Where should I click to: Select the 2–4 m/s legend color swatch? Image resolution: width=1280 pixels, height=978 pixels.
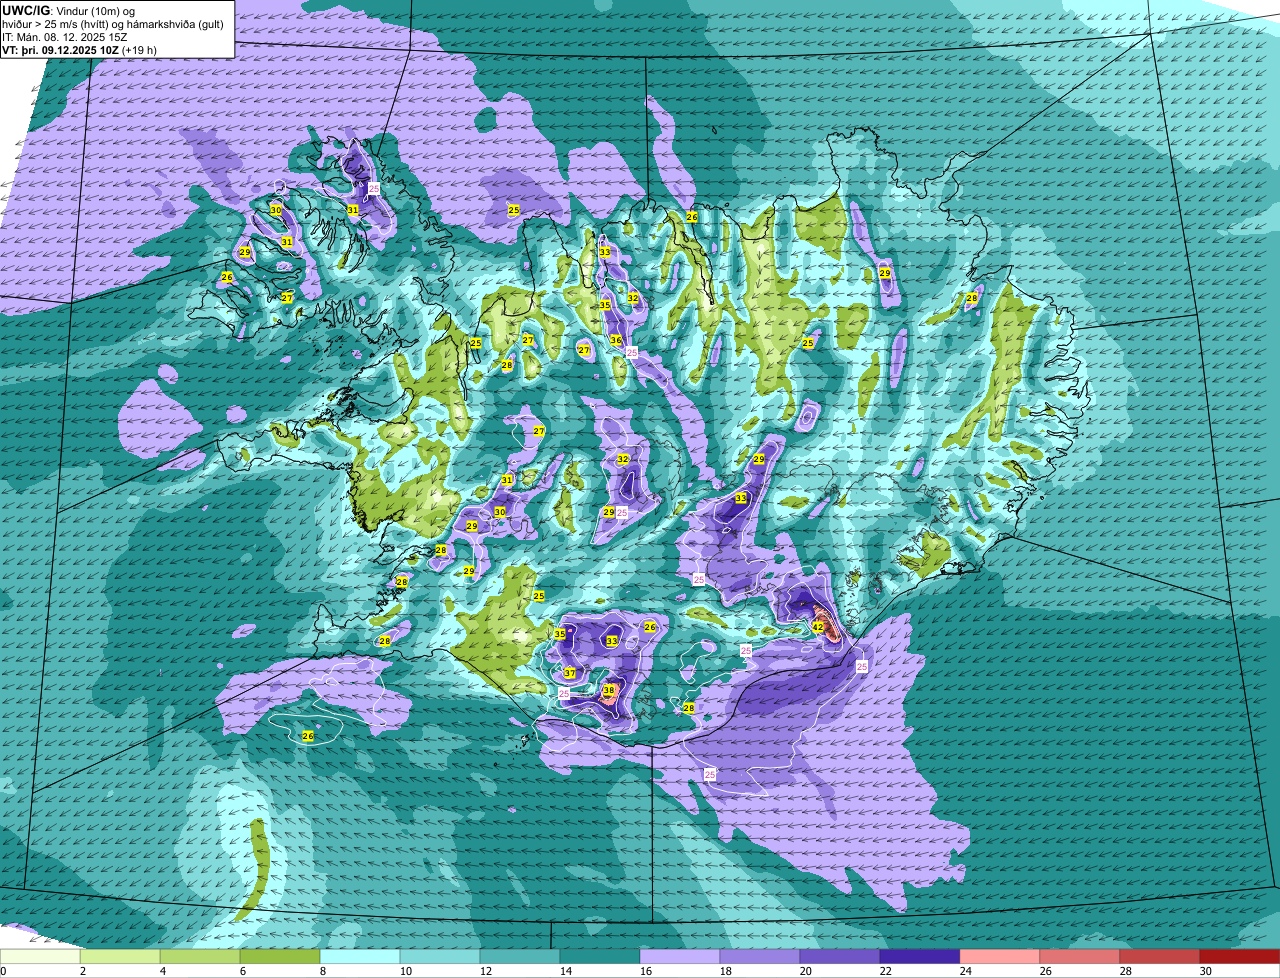(x=120, y=957)
